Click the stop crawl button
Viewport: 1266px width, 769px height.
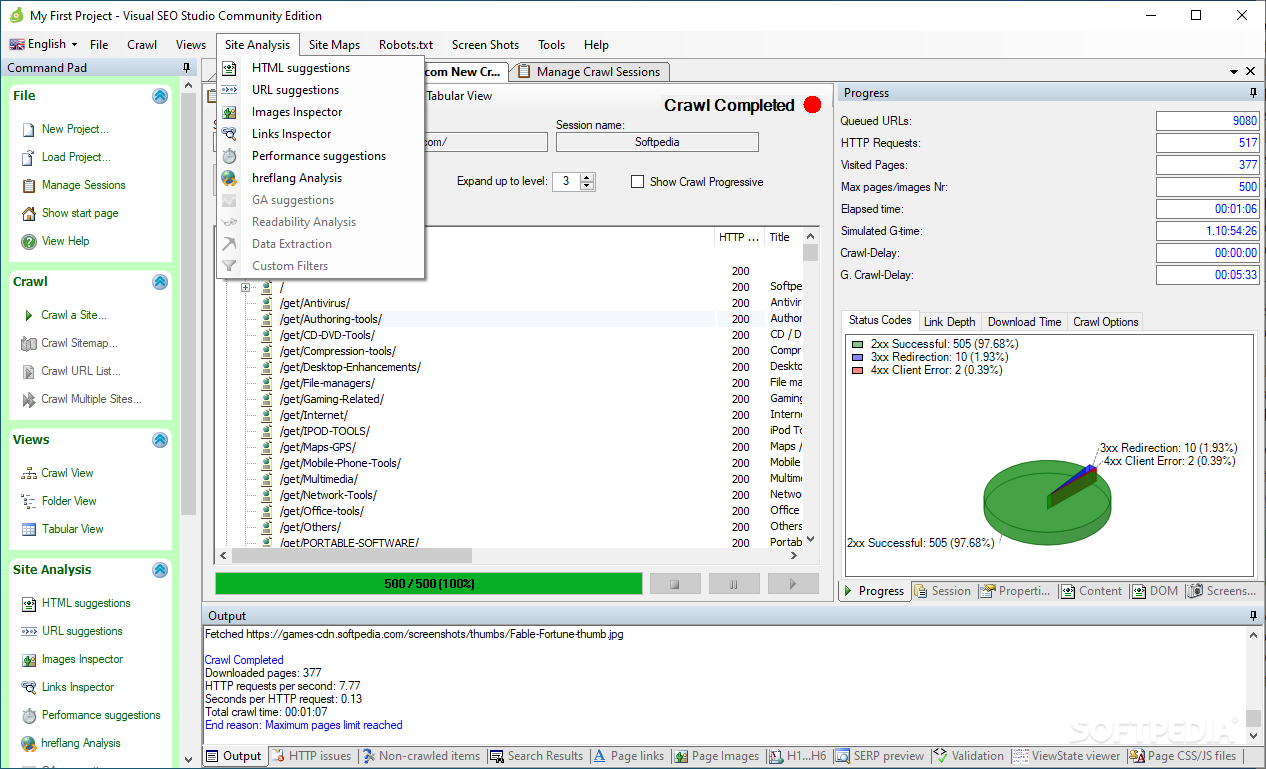tap(675, 583)
